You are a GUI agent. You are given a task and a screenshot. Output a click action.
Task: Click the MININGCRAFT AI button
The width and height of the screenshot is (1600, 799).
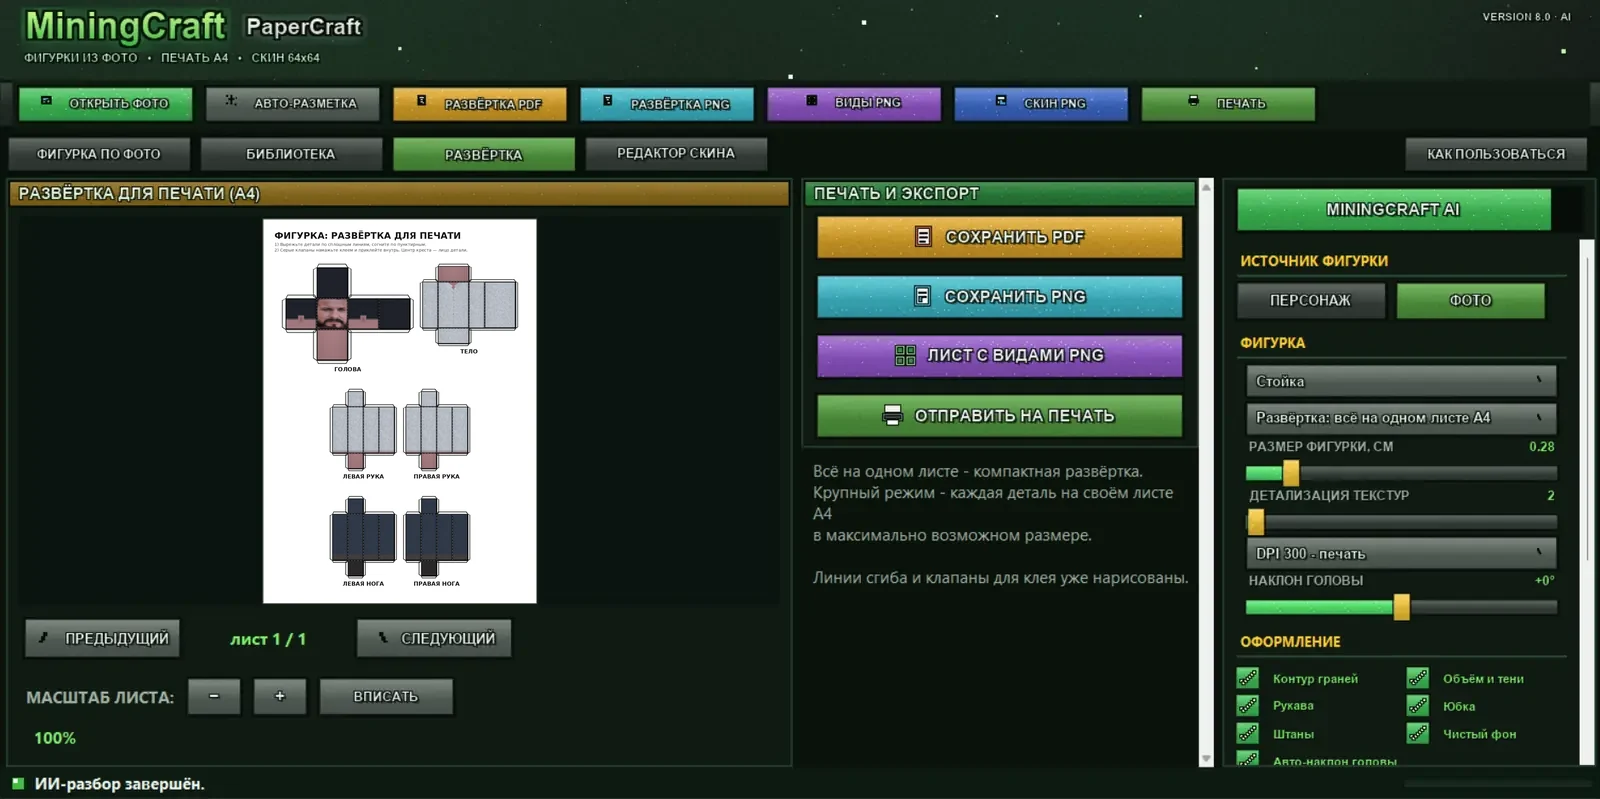1394,209
